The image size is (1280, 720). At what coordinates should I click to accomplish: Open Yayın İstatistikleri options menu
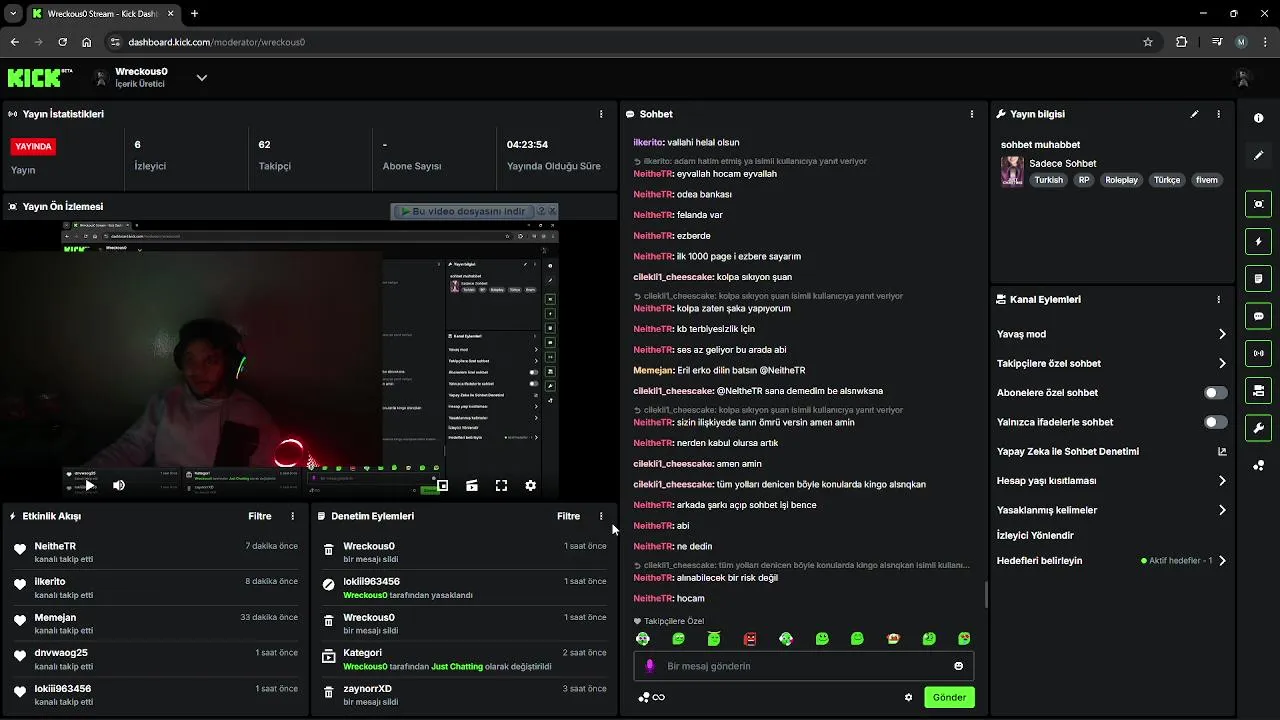coord(601,114)
